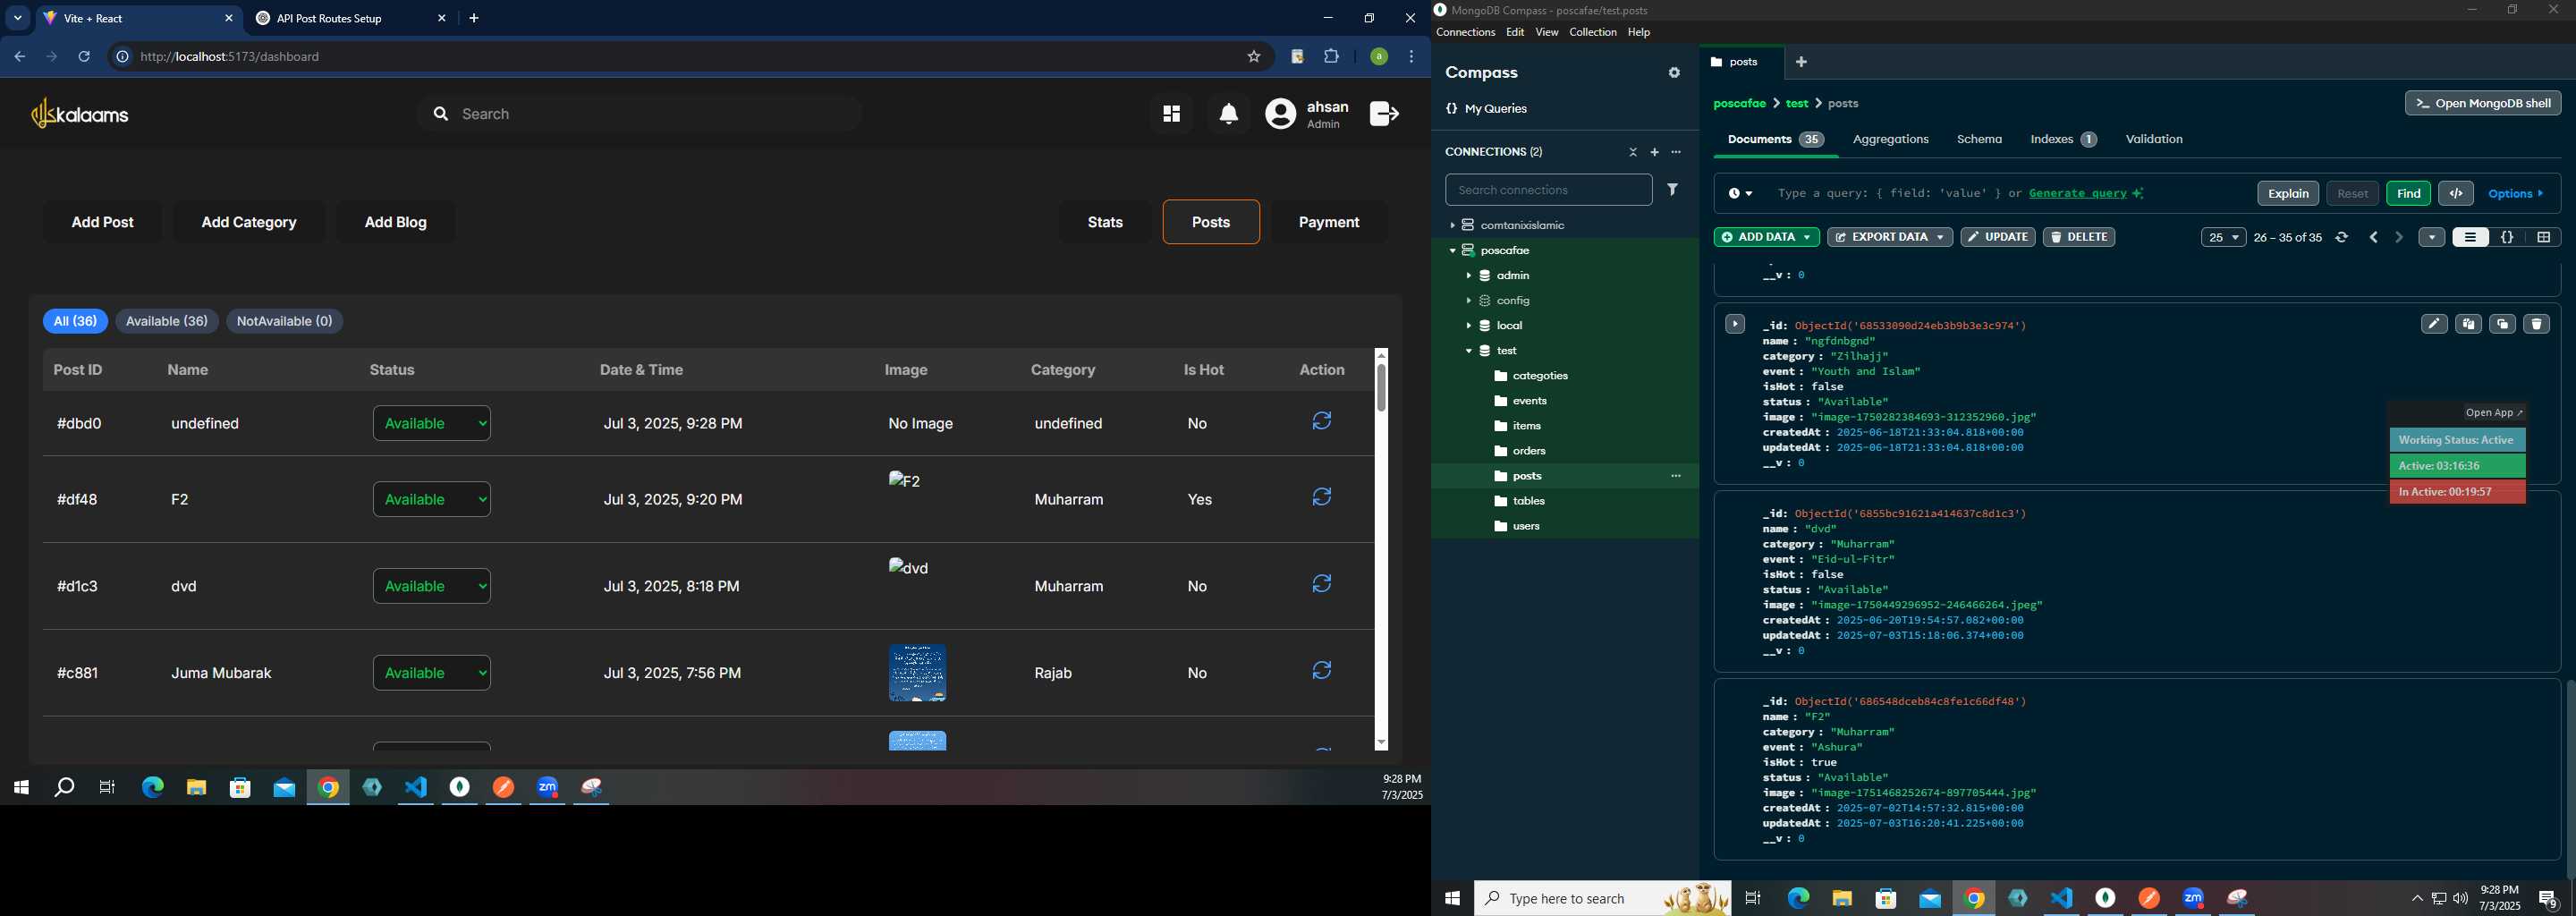Click the ahsan user avatar icon
Image resolution: width=2576 pixels, height=916 pixels.
[x=1280, y=114]
